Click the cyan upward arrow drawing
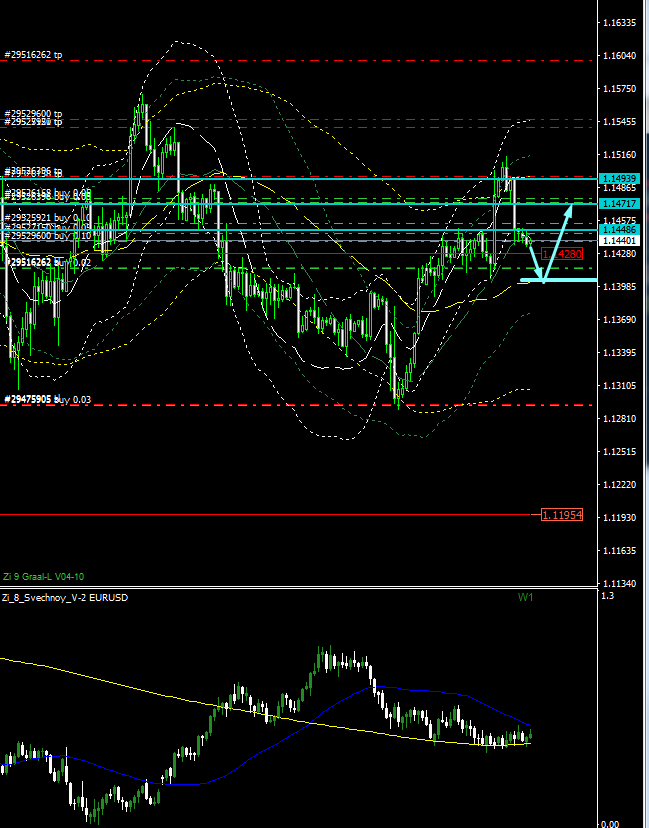This screenshot has height=828, width=649. click(557, 242)
